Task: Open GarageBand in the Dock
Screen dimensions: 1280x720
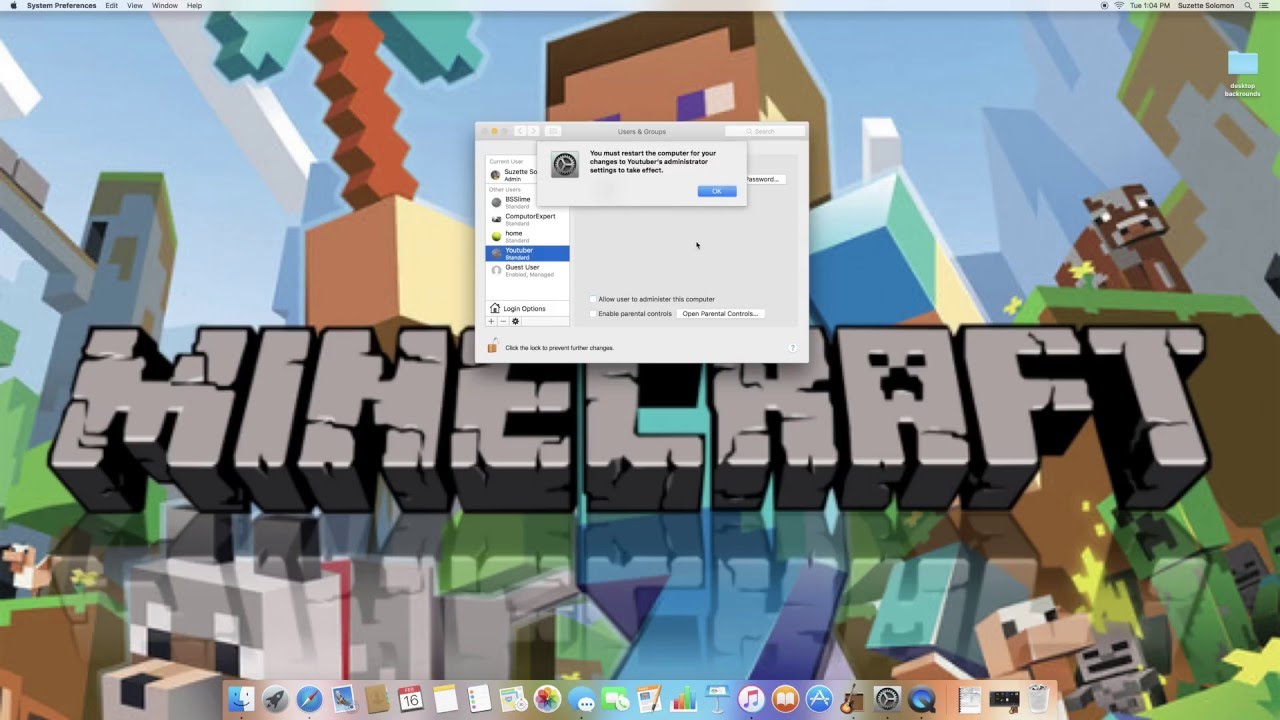Action: point(853,699)
